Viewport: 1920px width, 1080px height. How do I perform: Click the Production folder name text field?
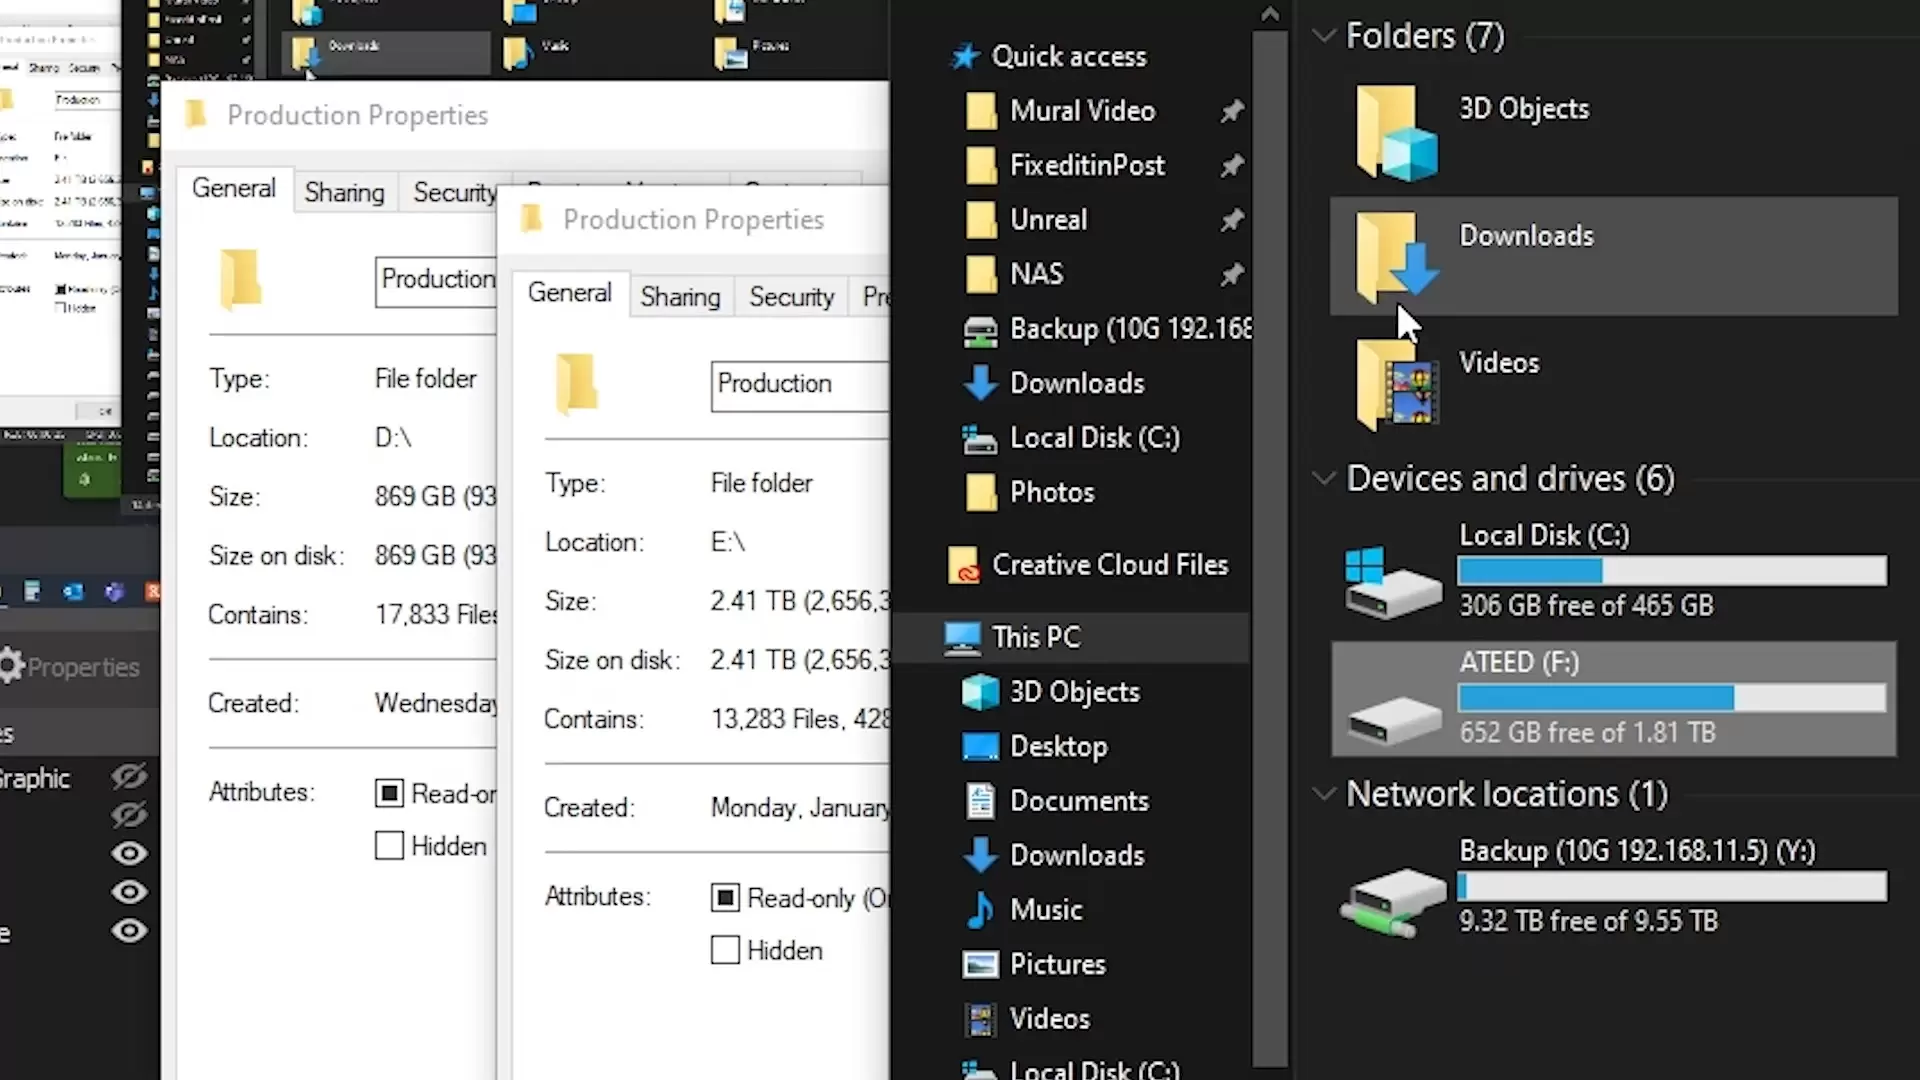point(798,385)
